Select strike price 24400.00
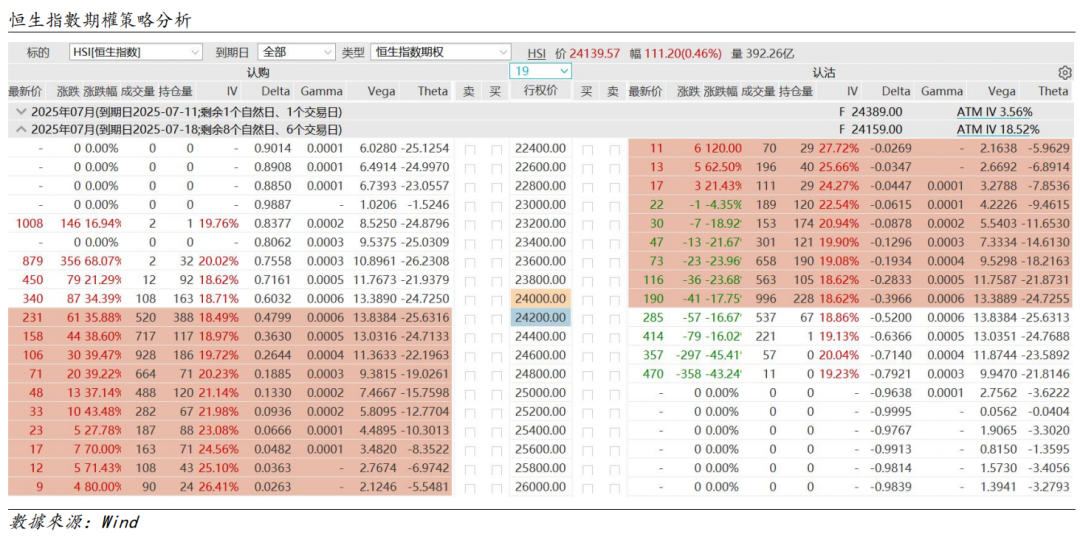This screenshot has height=537, width=1080. tap(541, 337)
